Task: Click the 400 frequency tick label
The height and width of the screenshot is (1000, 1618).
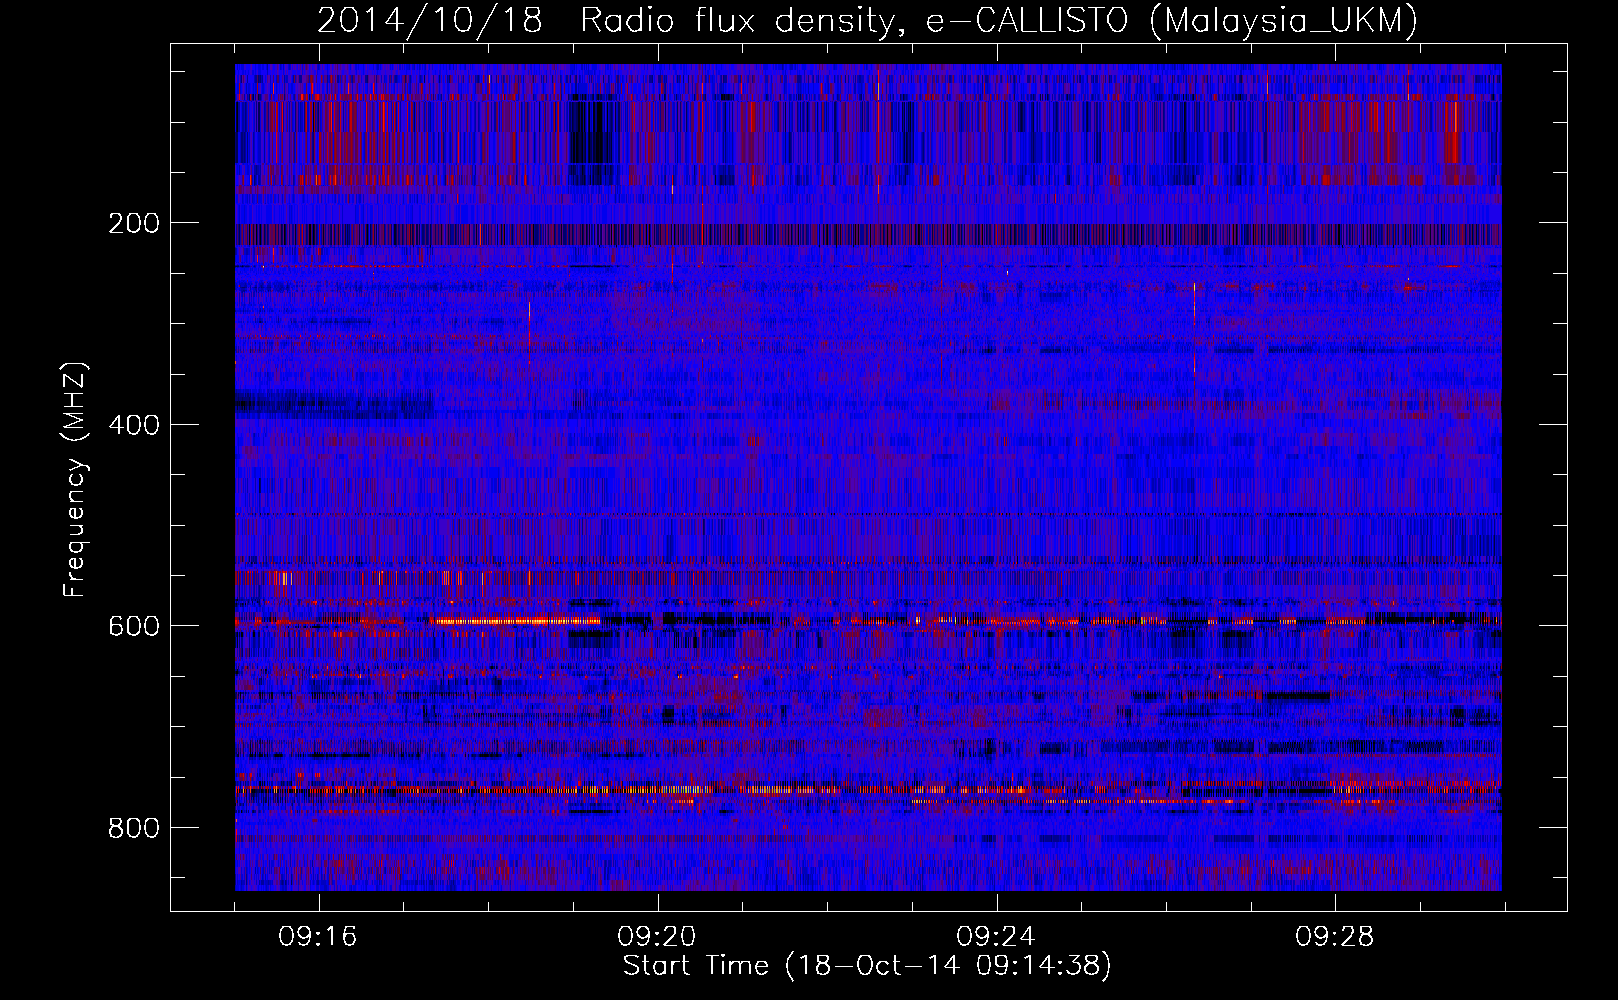Action: 134,425
